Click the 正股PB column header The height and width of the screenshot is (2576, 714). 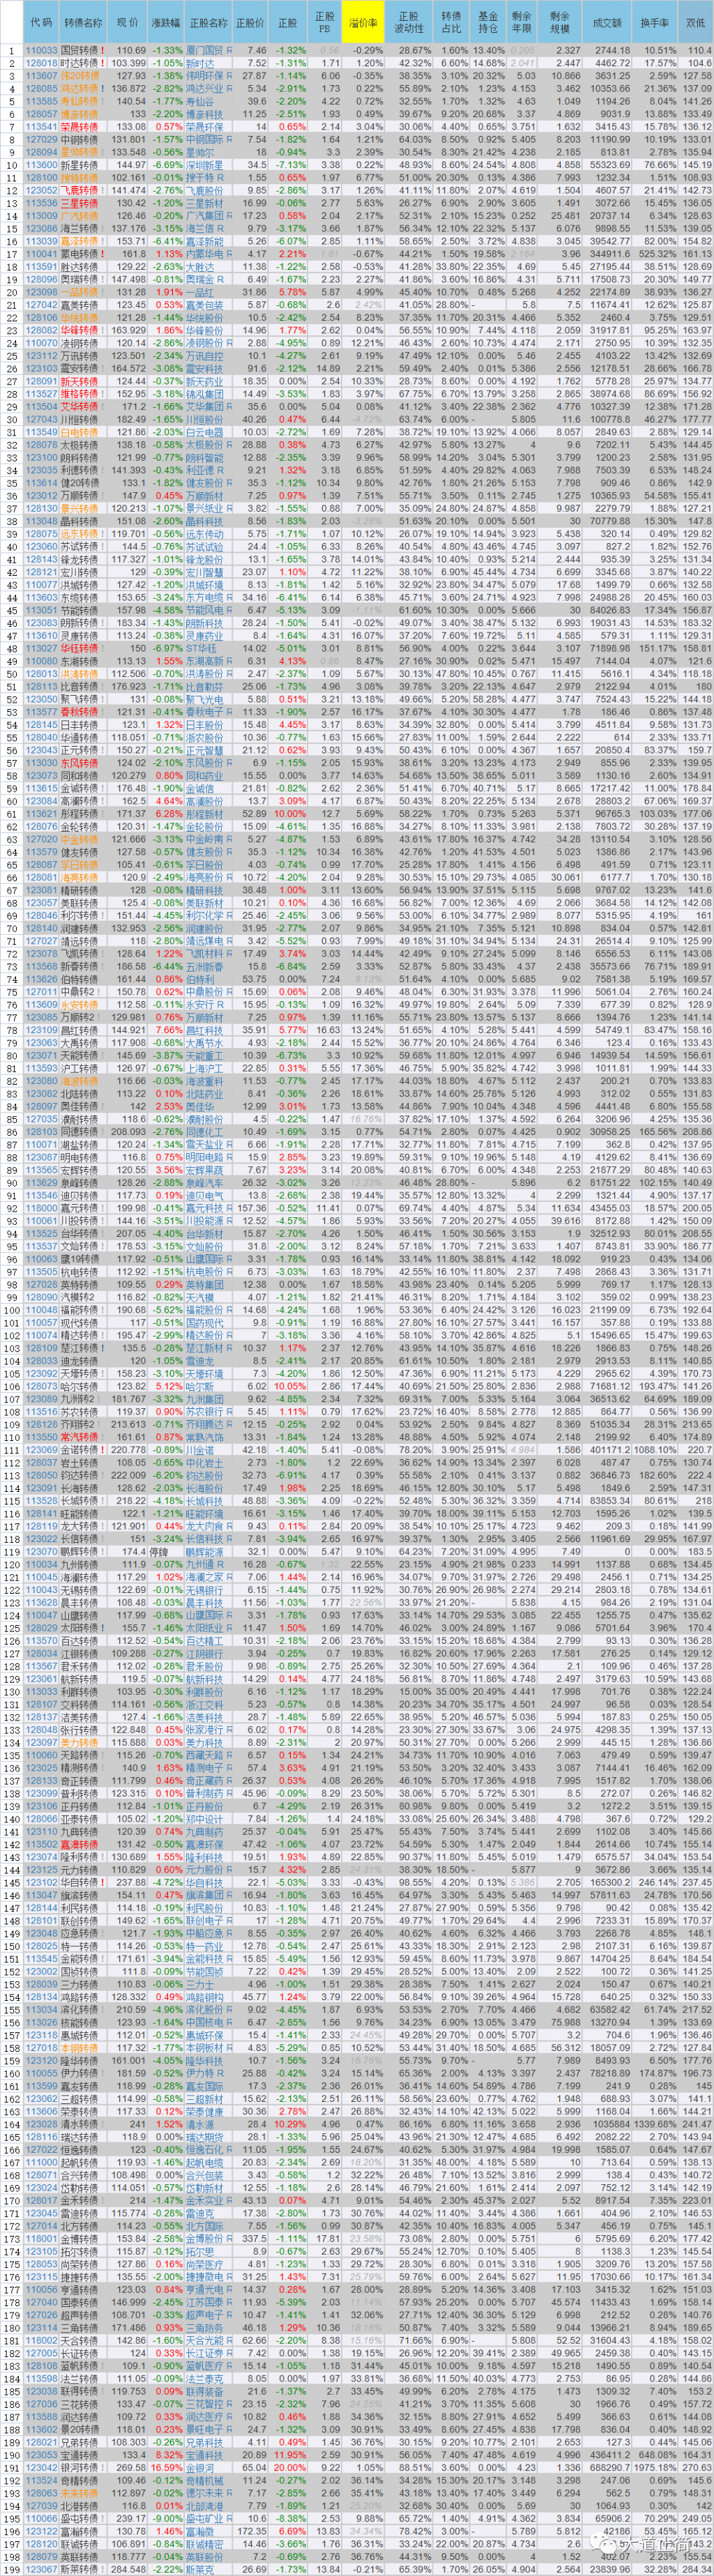tap(324, 22)
